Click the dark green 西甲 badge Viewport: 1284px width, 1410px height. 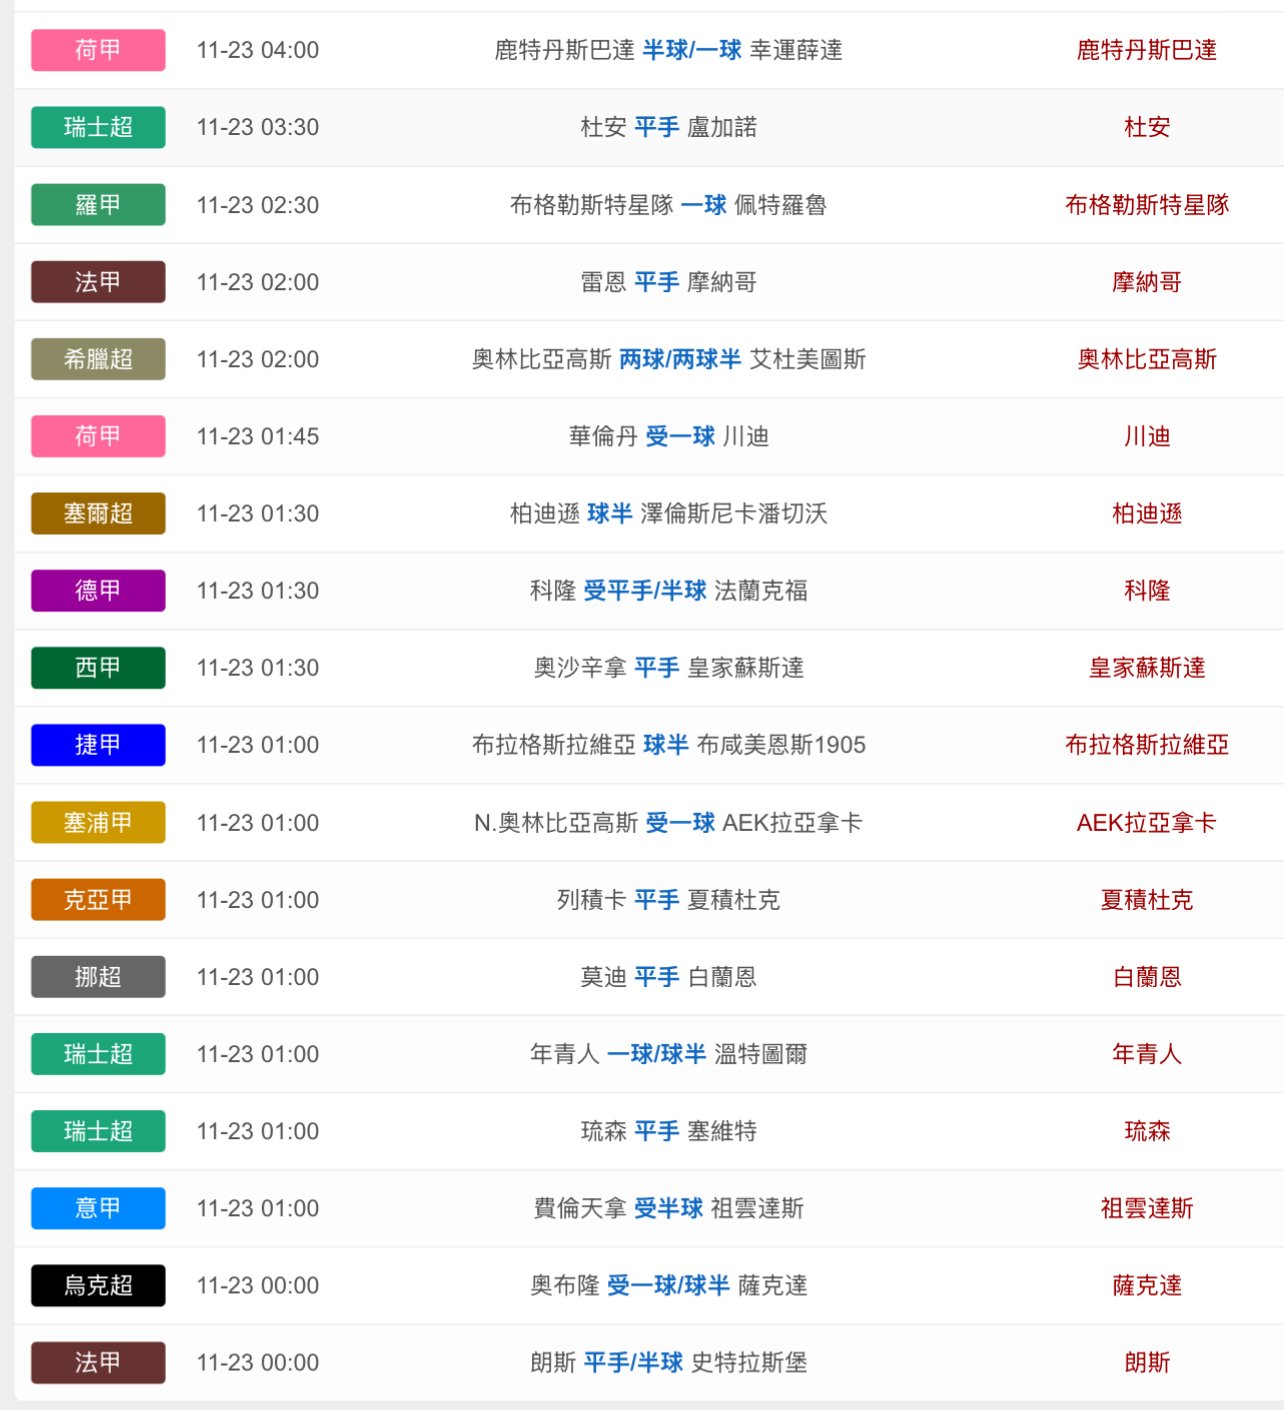point(98,668)
